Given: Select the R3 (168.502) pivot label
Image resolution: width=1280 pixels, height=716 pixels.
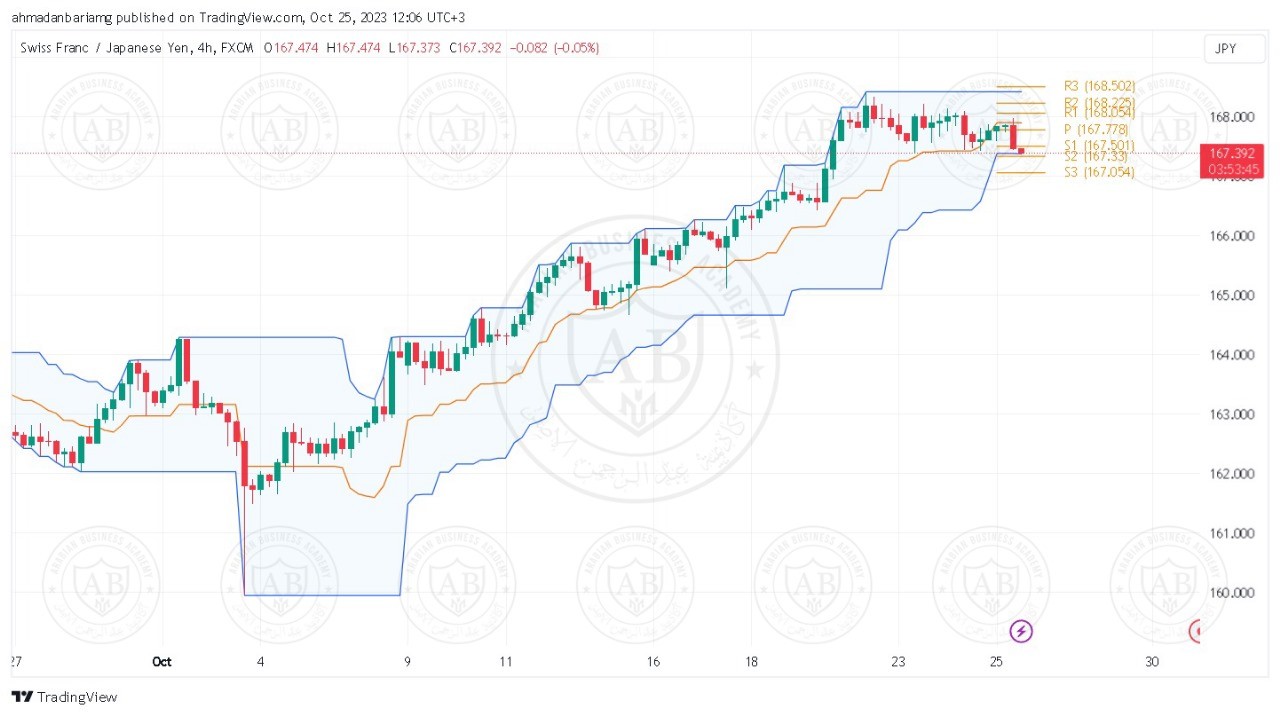Looking at the screenshot, I should click(1099, 86).
